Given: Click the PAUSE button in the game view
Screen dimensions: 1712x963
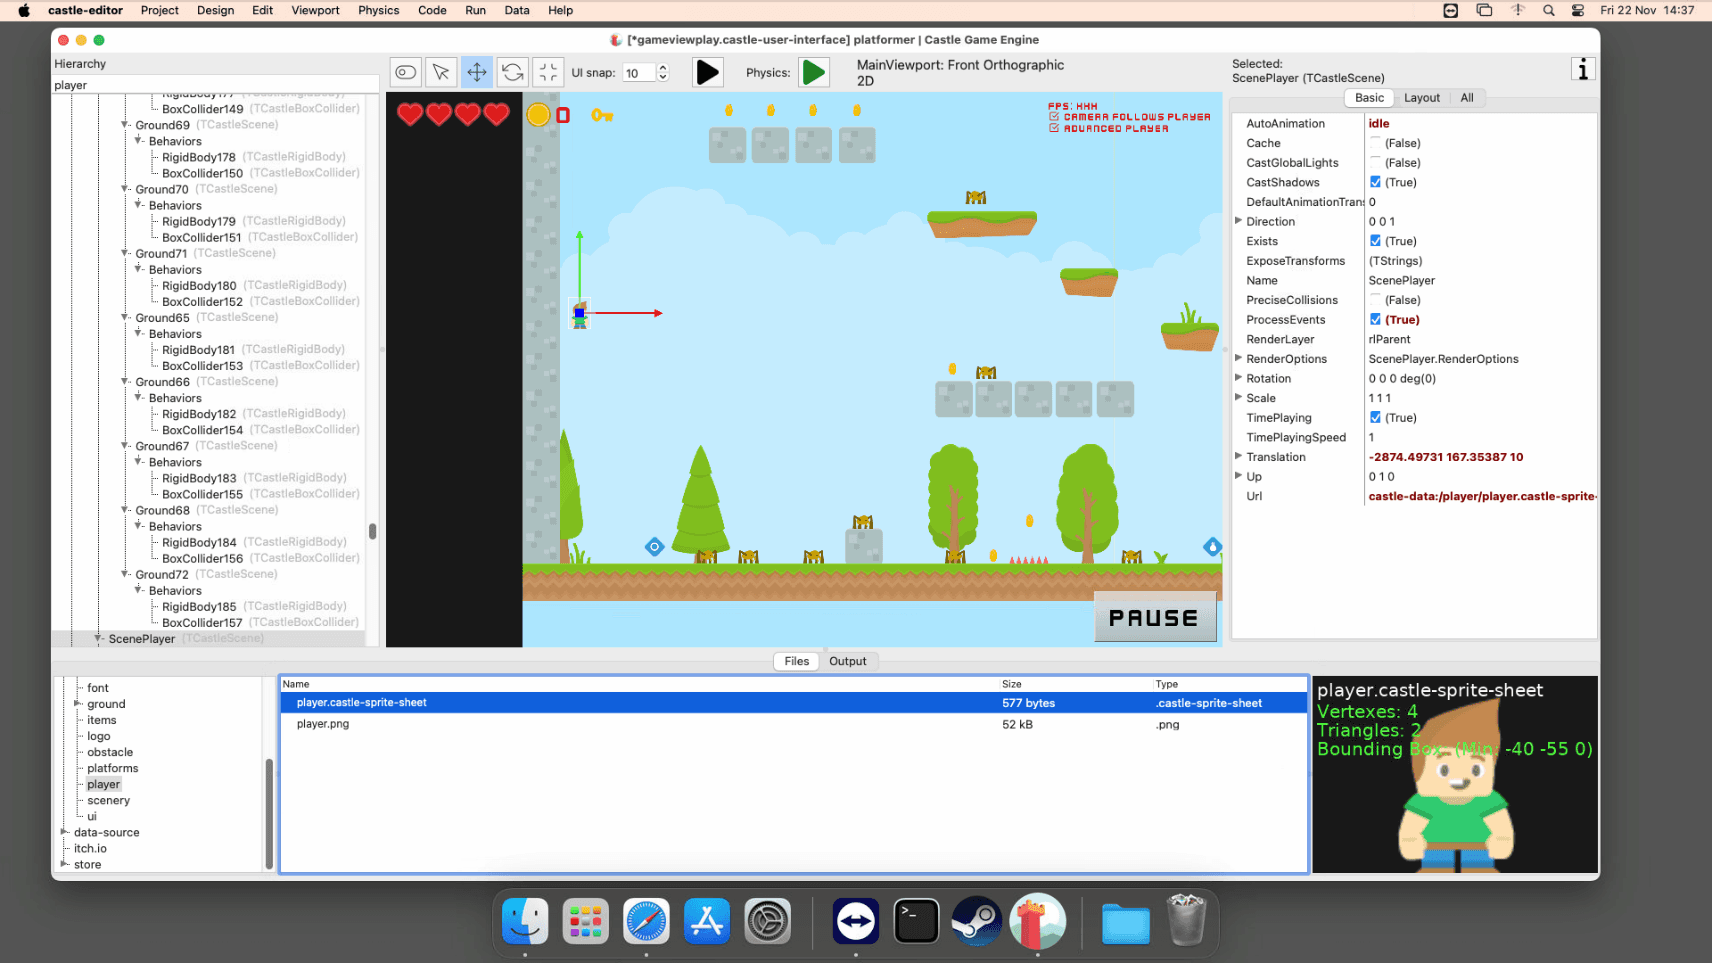Looking at the screenshot, I should coord(1155,617).
